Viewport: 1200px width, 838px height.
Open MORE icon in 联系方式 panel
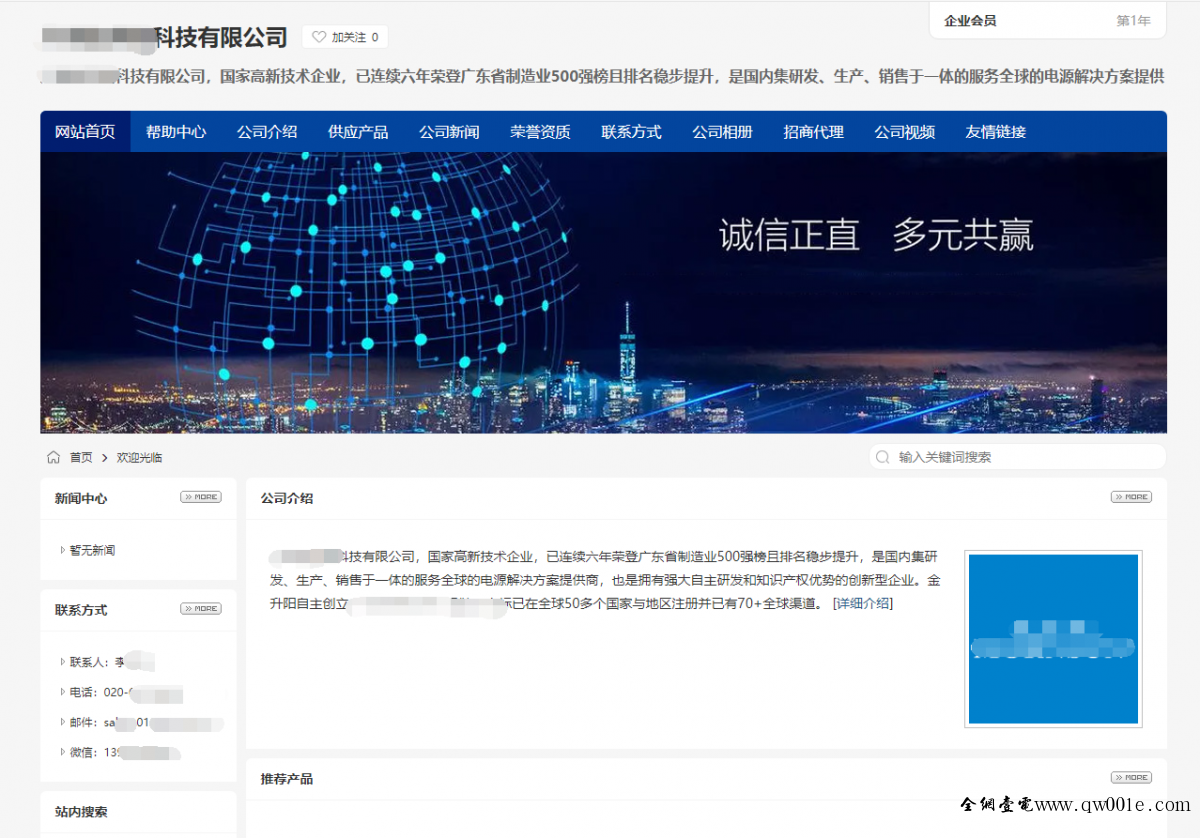tap(200, 609)
